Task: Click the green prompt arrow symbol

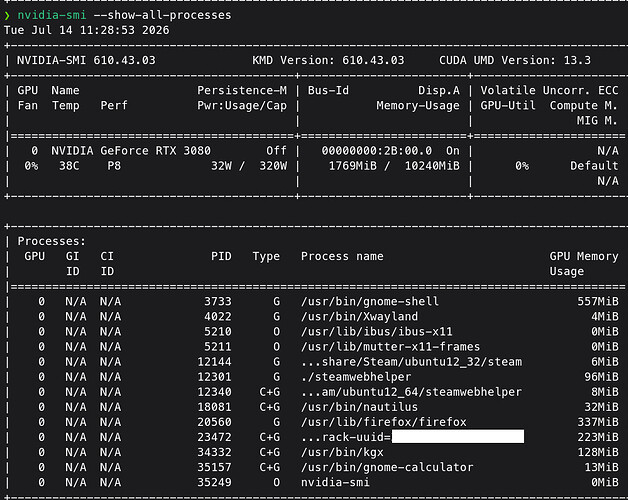Action: (x=7, y=15)
